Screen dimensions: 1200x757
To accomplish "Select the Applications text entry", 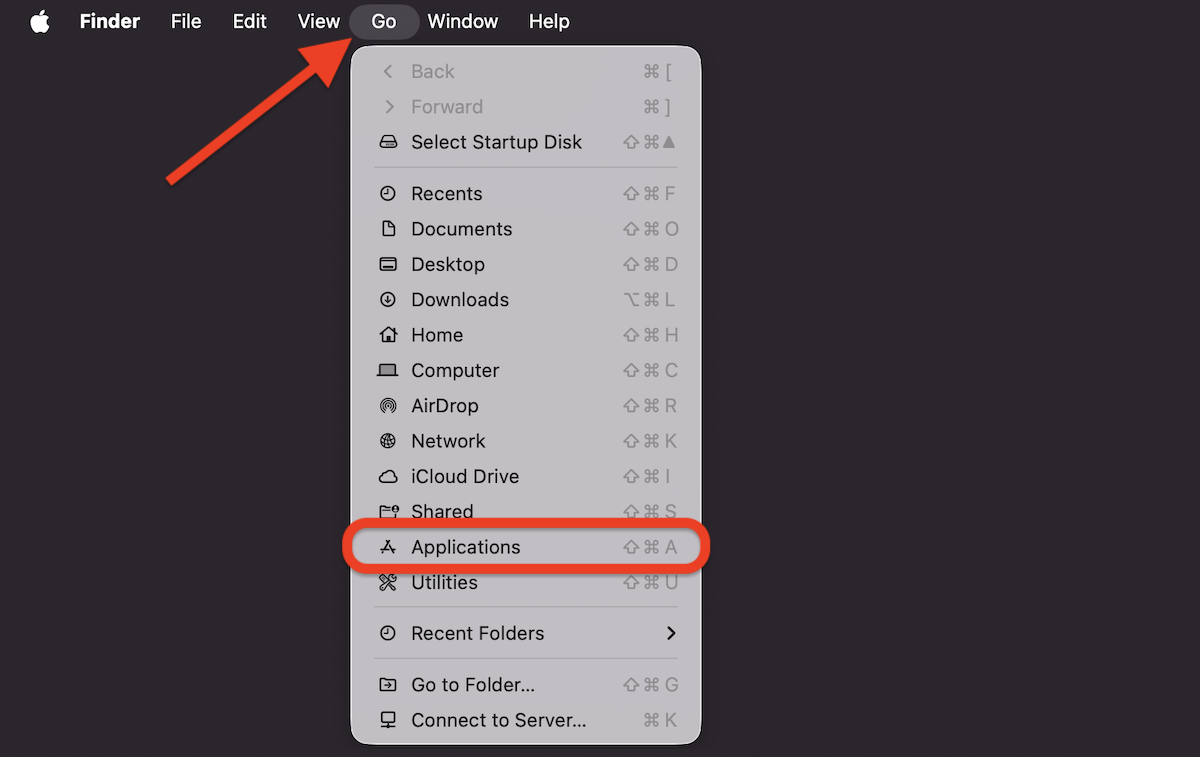I will 466,547.
